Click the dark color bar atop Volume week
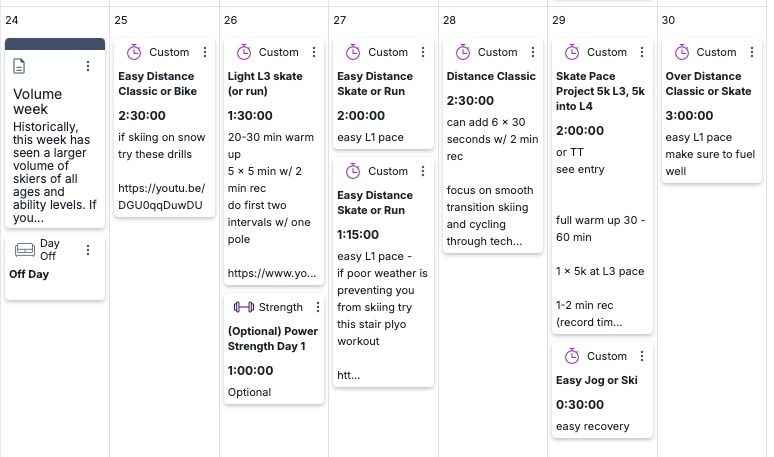Viewport: 774px width, 457px height. [55, 44]
